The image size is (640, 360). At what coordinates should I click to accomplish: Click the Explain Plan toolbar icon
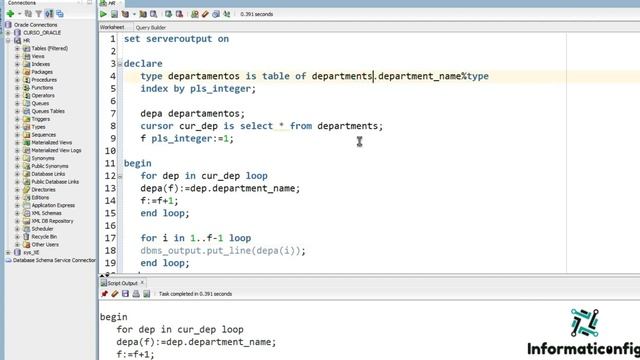(x=125, y=14)
